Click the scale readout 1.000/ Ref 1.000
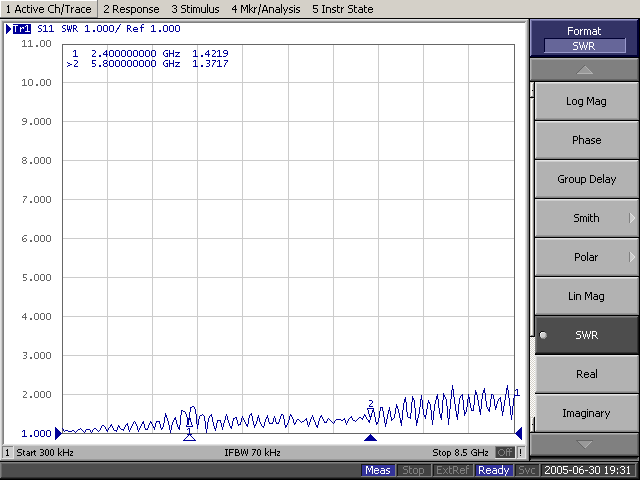Image resolution: width=640 pixels, height=480 pixels. pyautogui.click(x=132, y=29)
